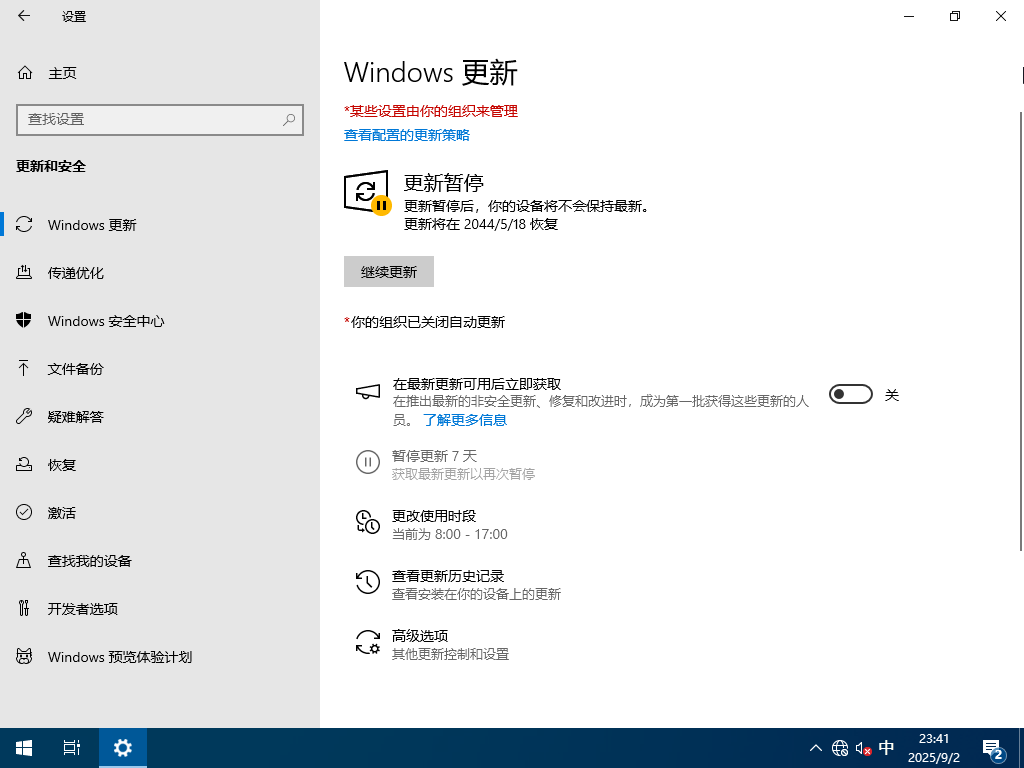Open 疑难解答 wrench icon

24,417
